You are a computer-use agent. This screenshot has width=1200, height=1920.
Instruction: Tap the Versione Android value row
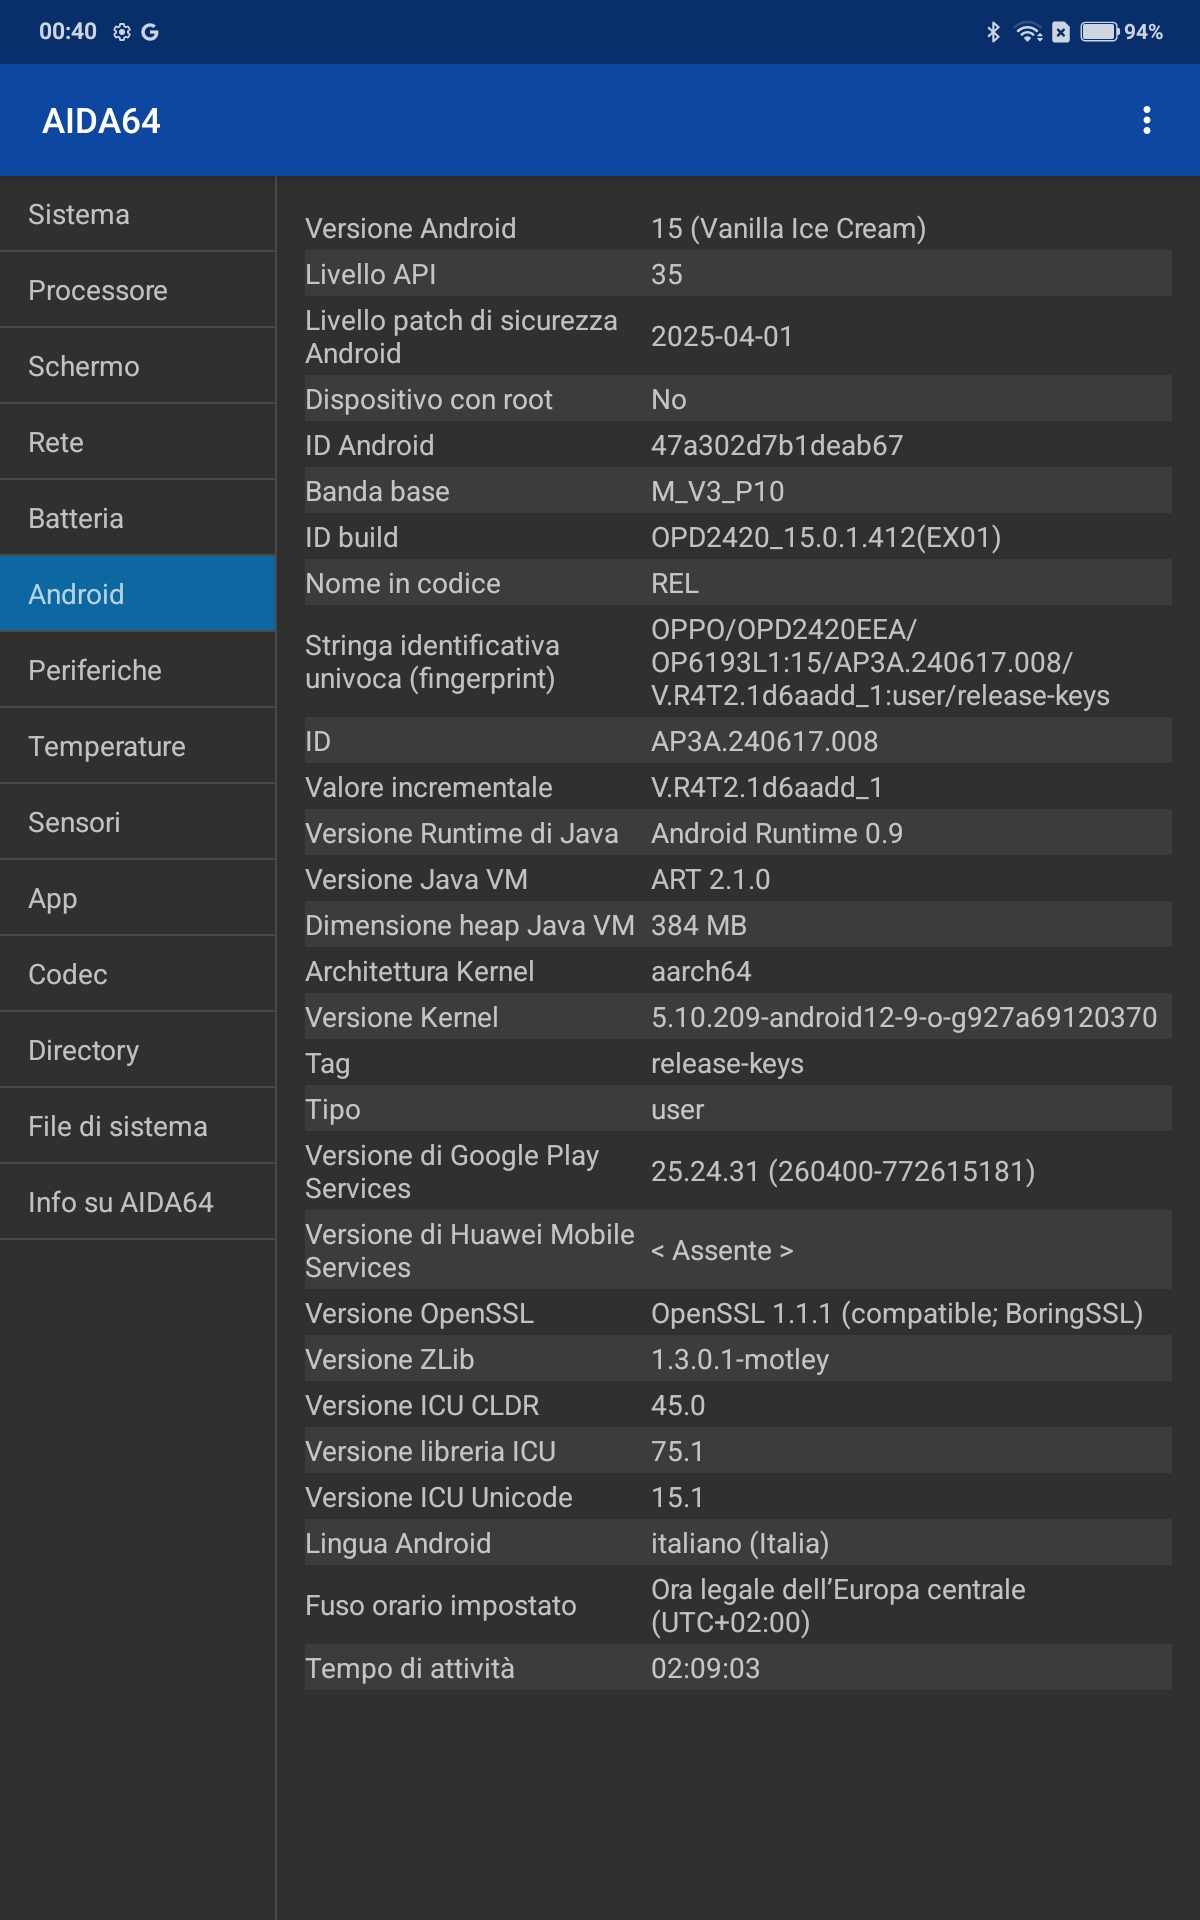pos(738,228)
